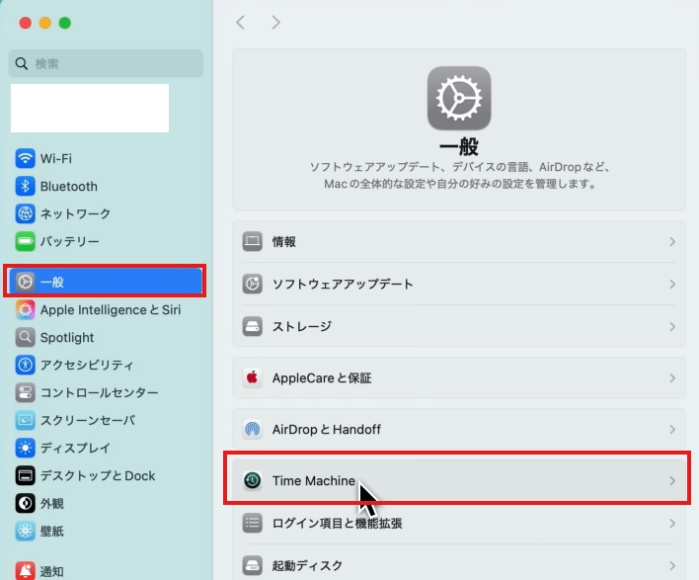Open Time Machine label text

coord(314,481)
